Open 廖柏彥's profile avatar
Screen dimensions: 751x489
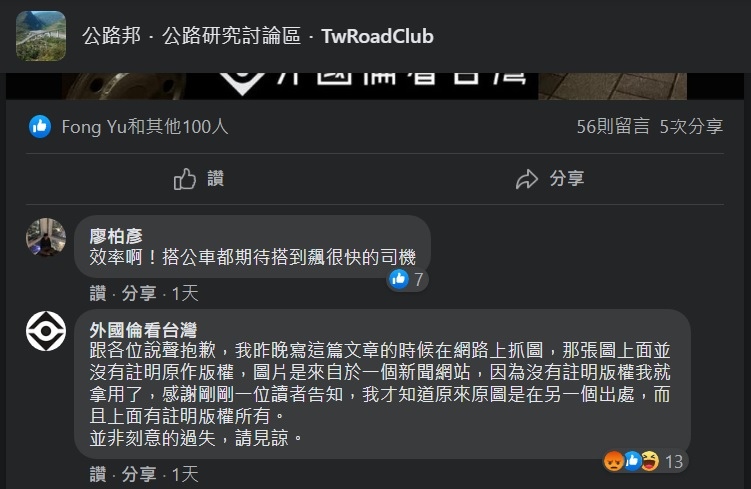(x=46, y=237)
